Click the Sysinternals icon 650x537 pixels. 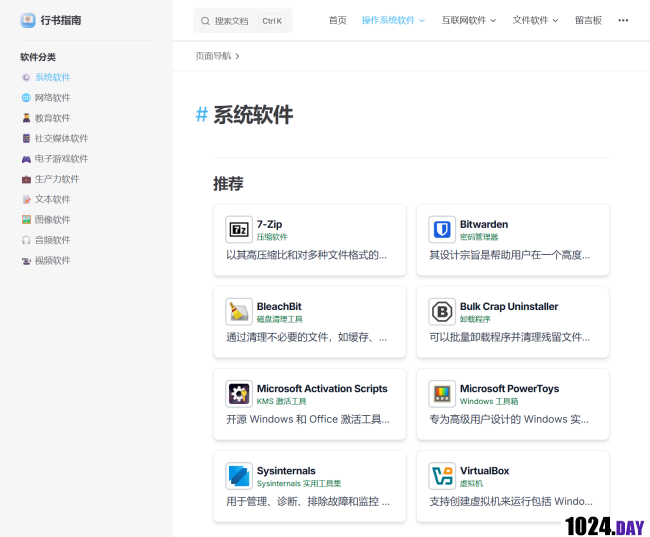[239, 476]
